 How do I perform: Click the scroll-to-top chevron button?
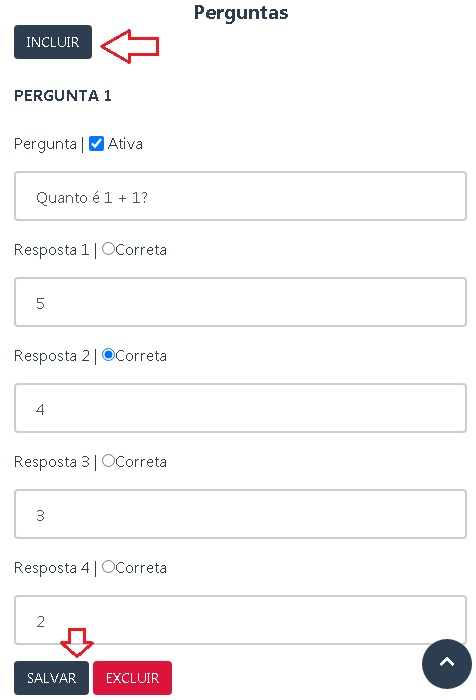(446, 663)
